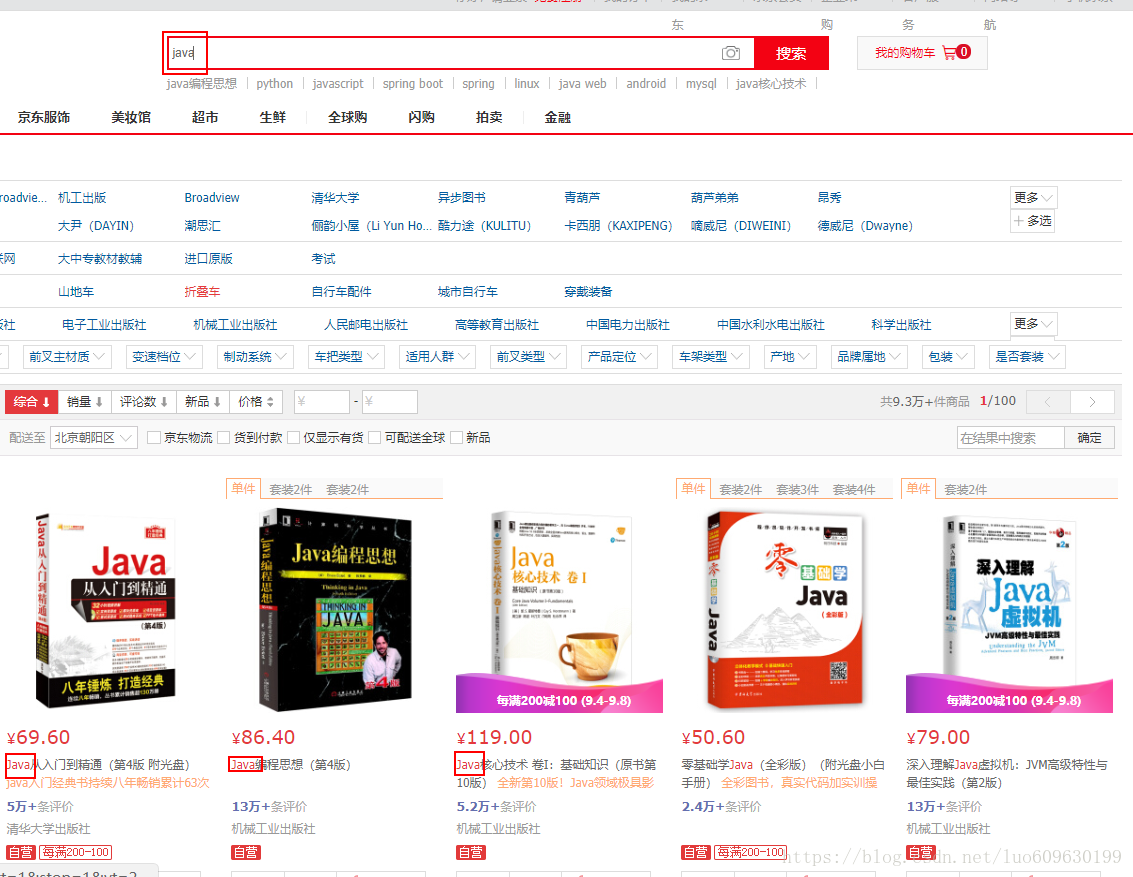Open 超市 navigation item
The image size is (1133, 877).
(x=205, y=117)
